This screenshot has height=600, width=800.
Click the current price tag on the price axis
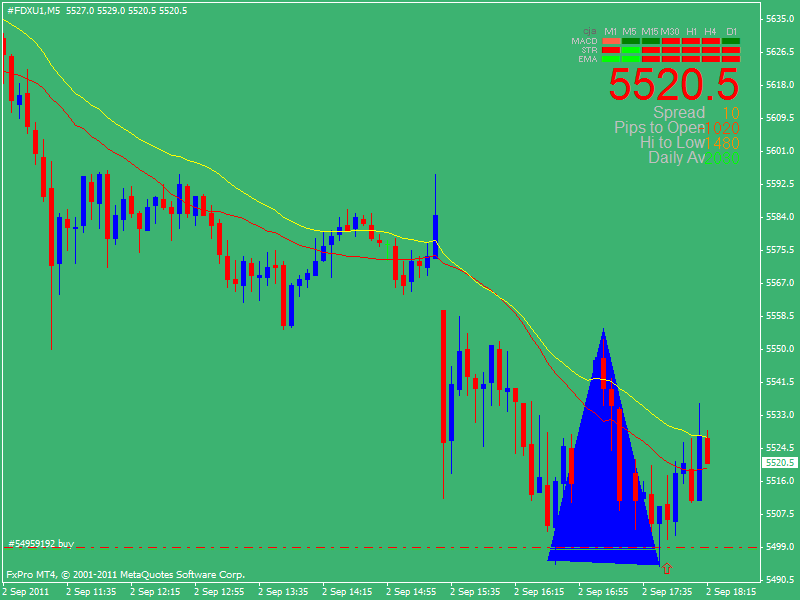pyautogui.click(x=777, y=463)
